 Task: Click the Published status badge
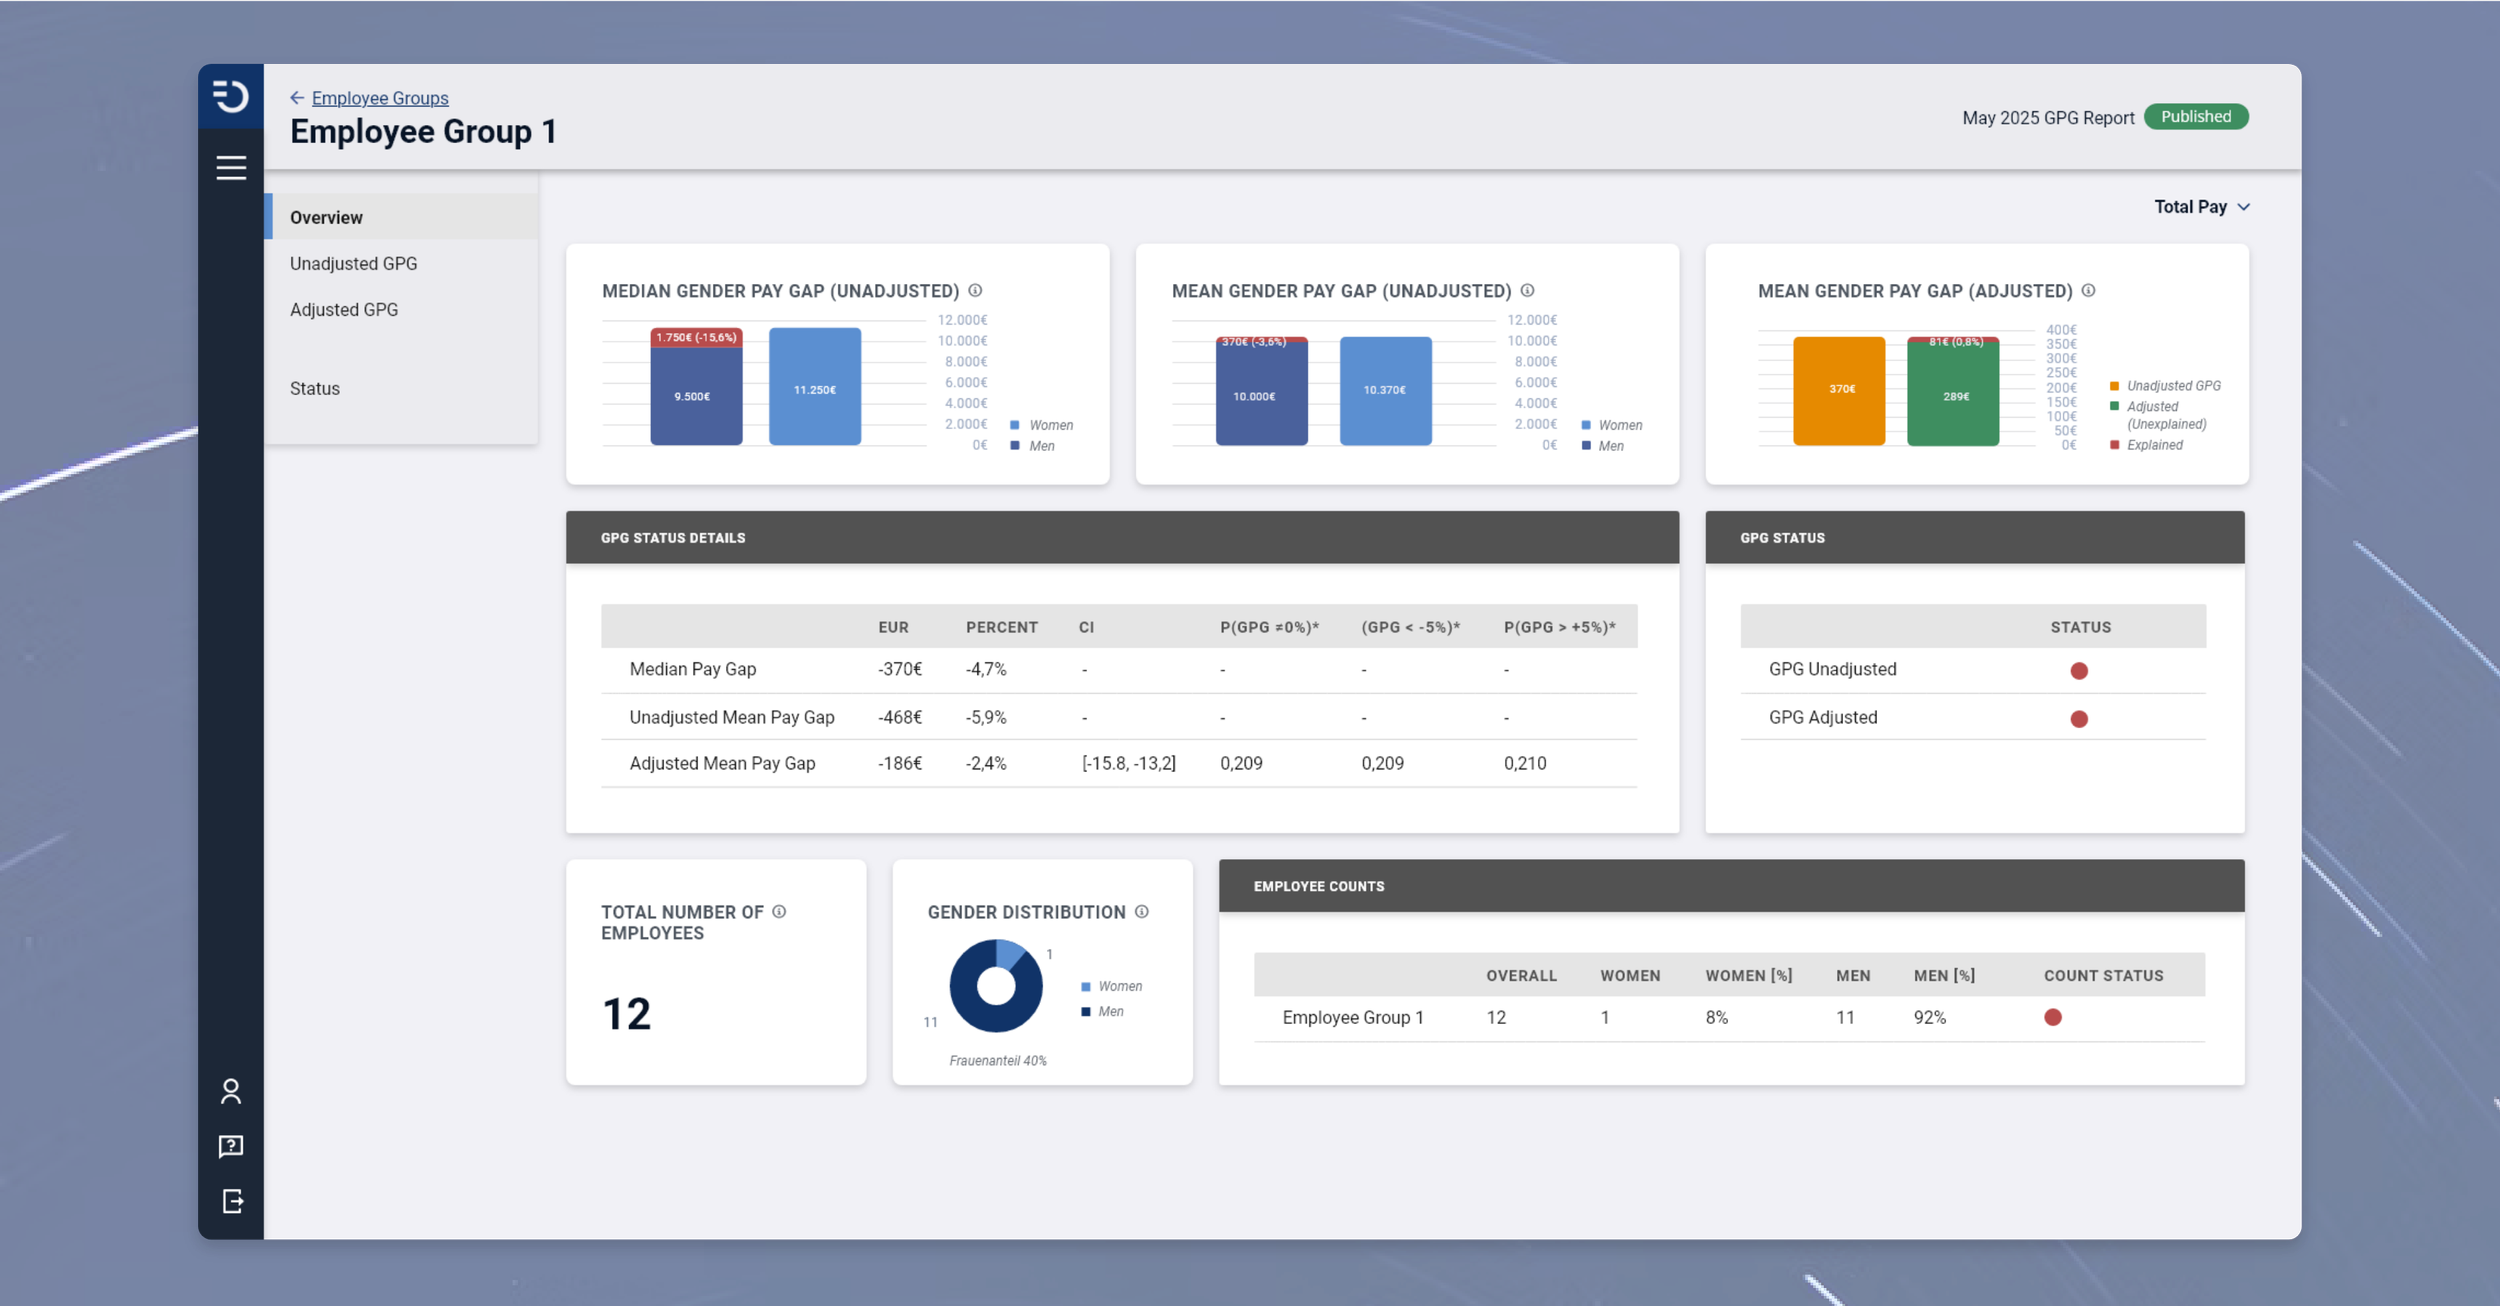pos(2196,117)
